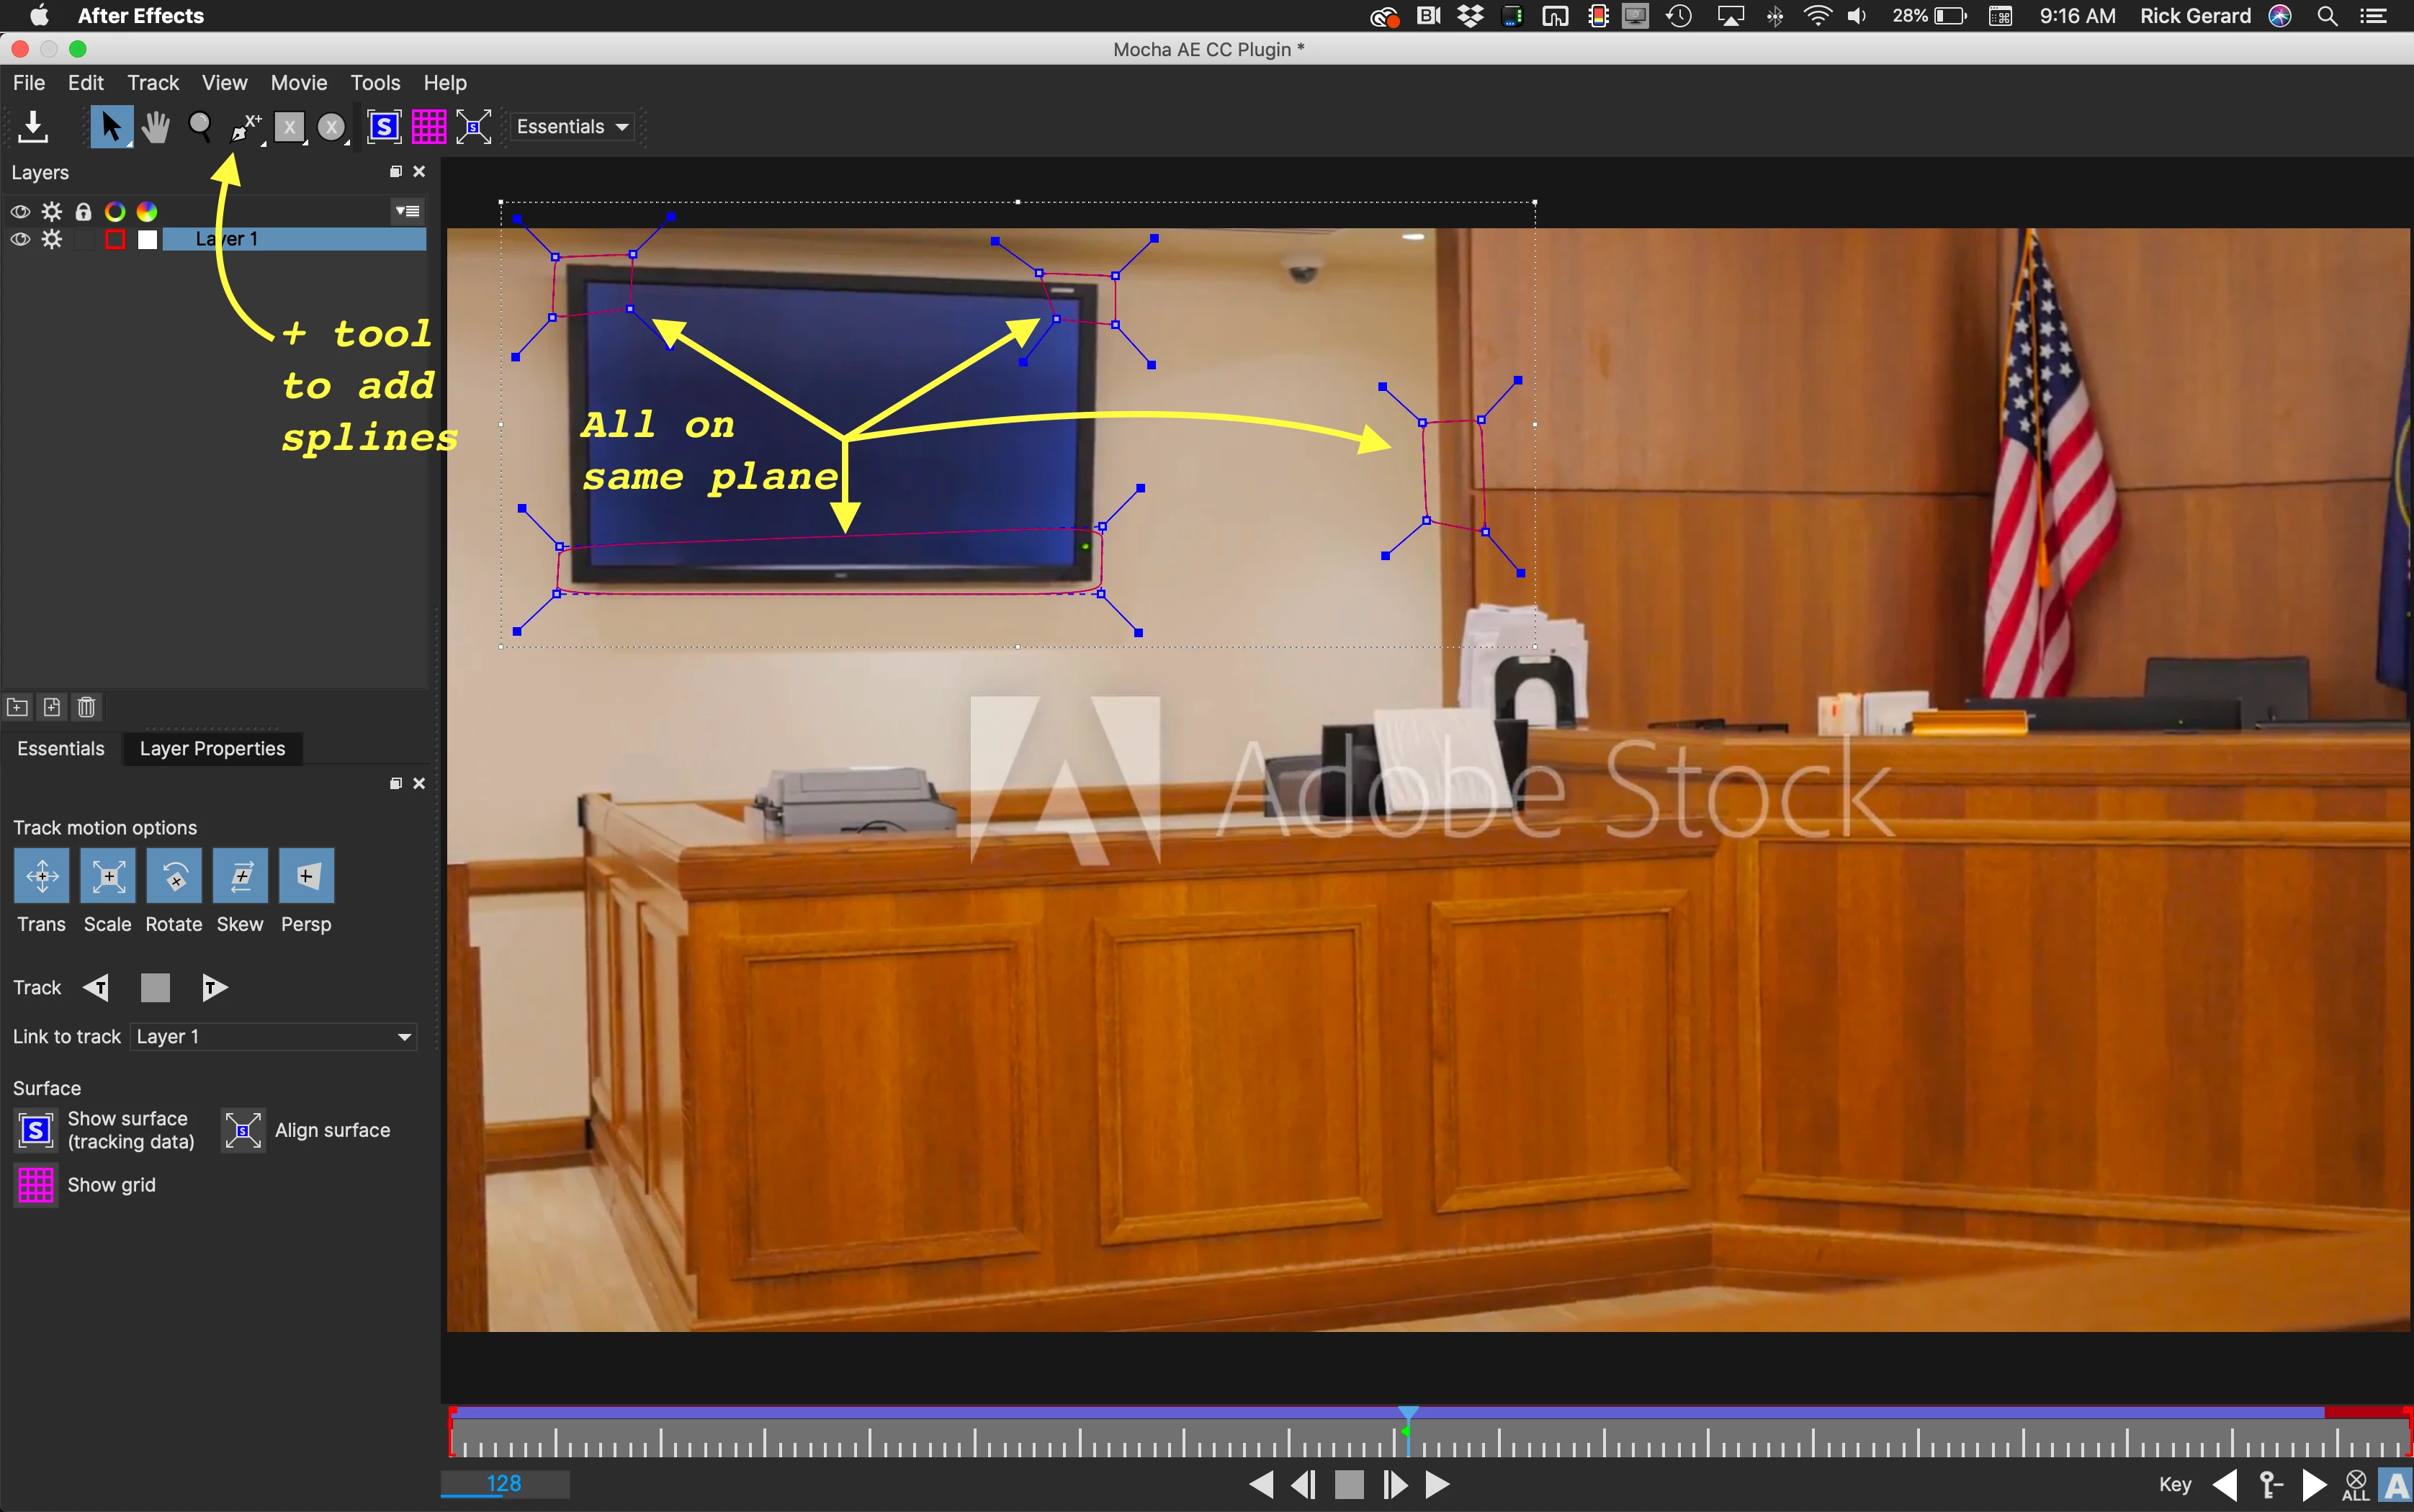Toggle the Skew track motion option
The image size is (2414, 1512).
tap(240, 876)
